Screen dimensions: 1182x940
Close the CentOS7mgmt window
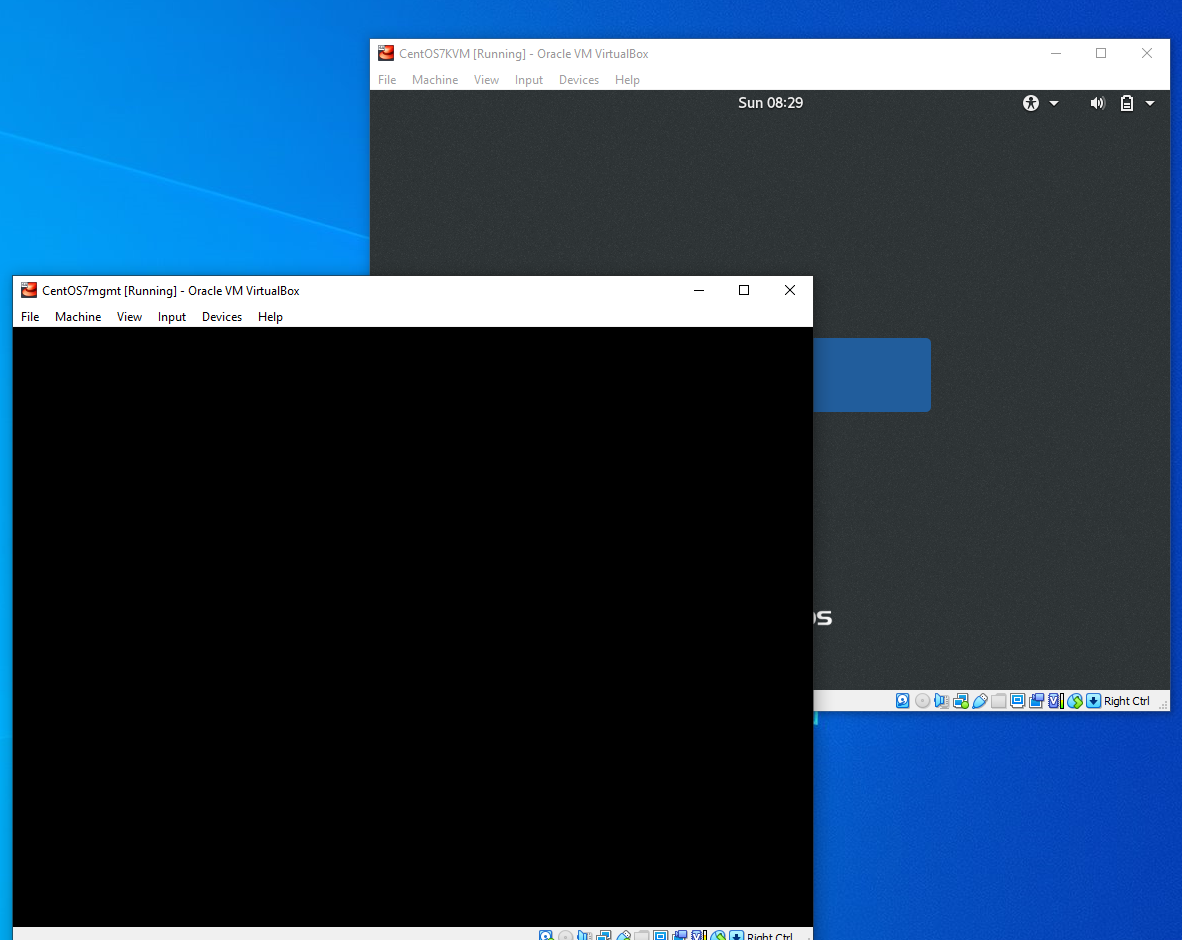790,290
